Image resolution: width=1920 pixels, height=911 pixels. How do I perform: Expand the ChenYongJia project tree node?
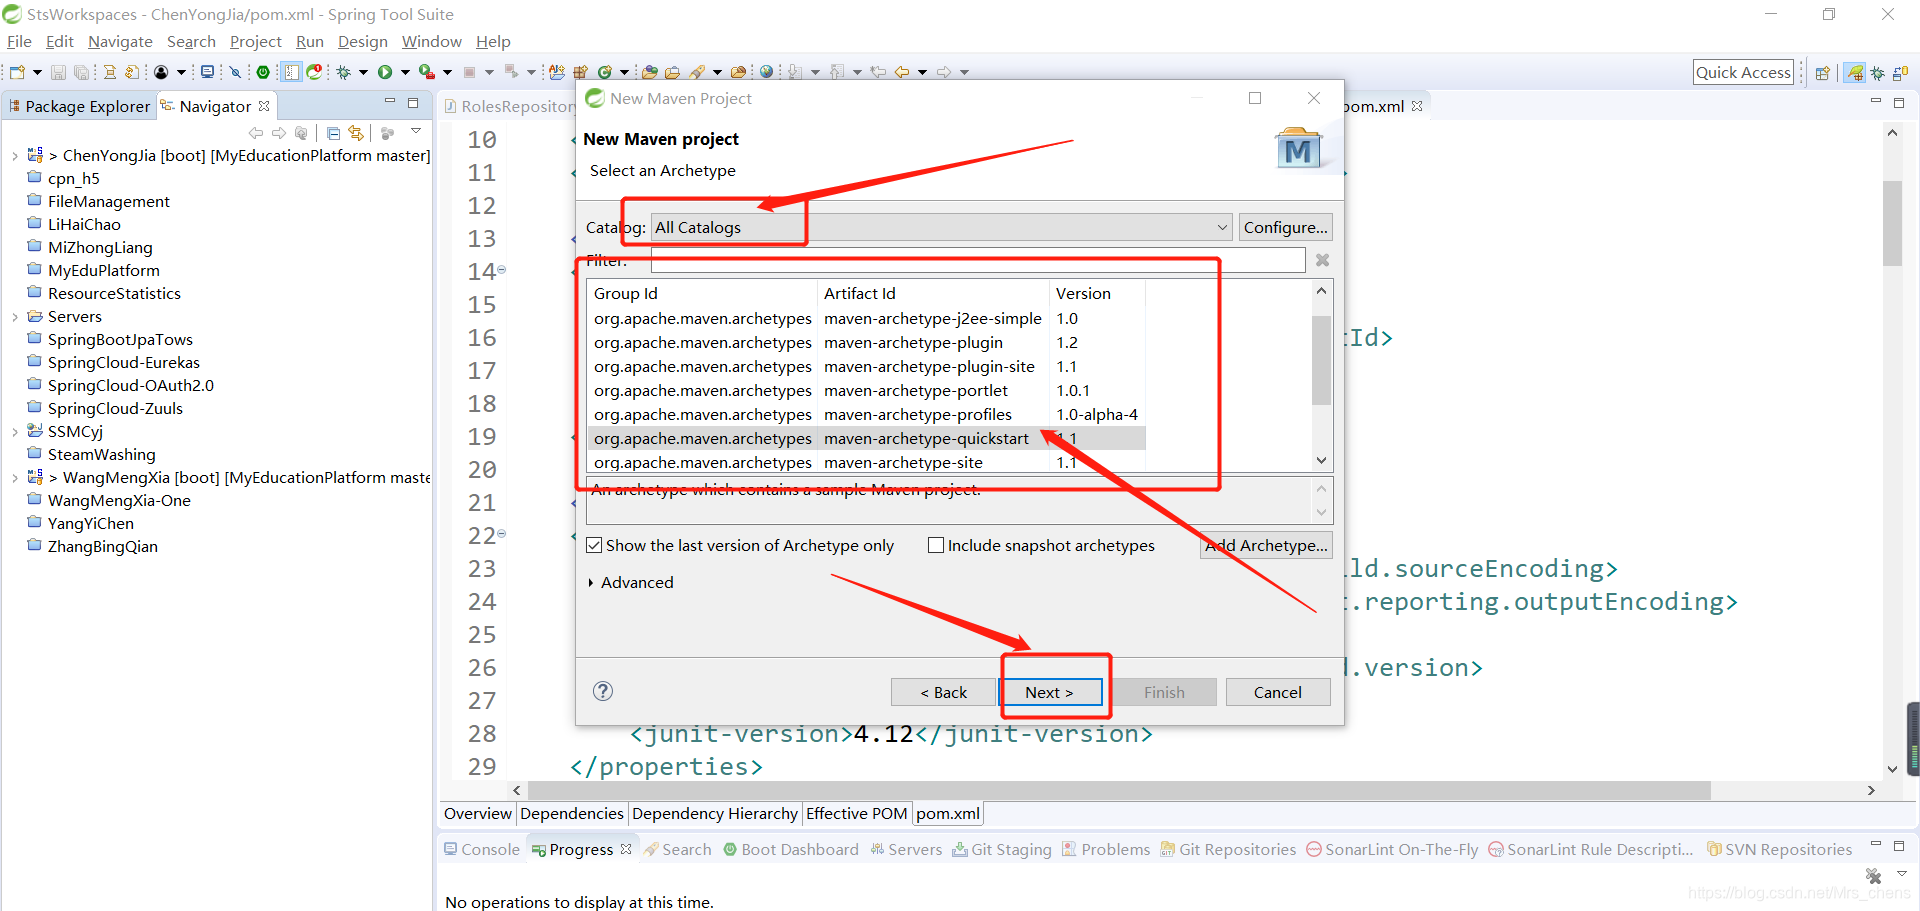click(x=15, y=156)
